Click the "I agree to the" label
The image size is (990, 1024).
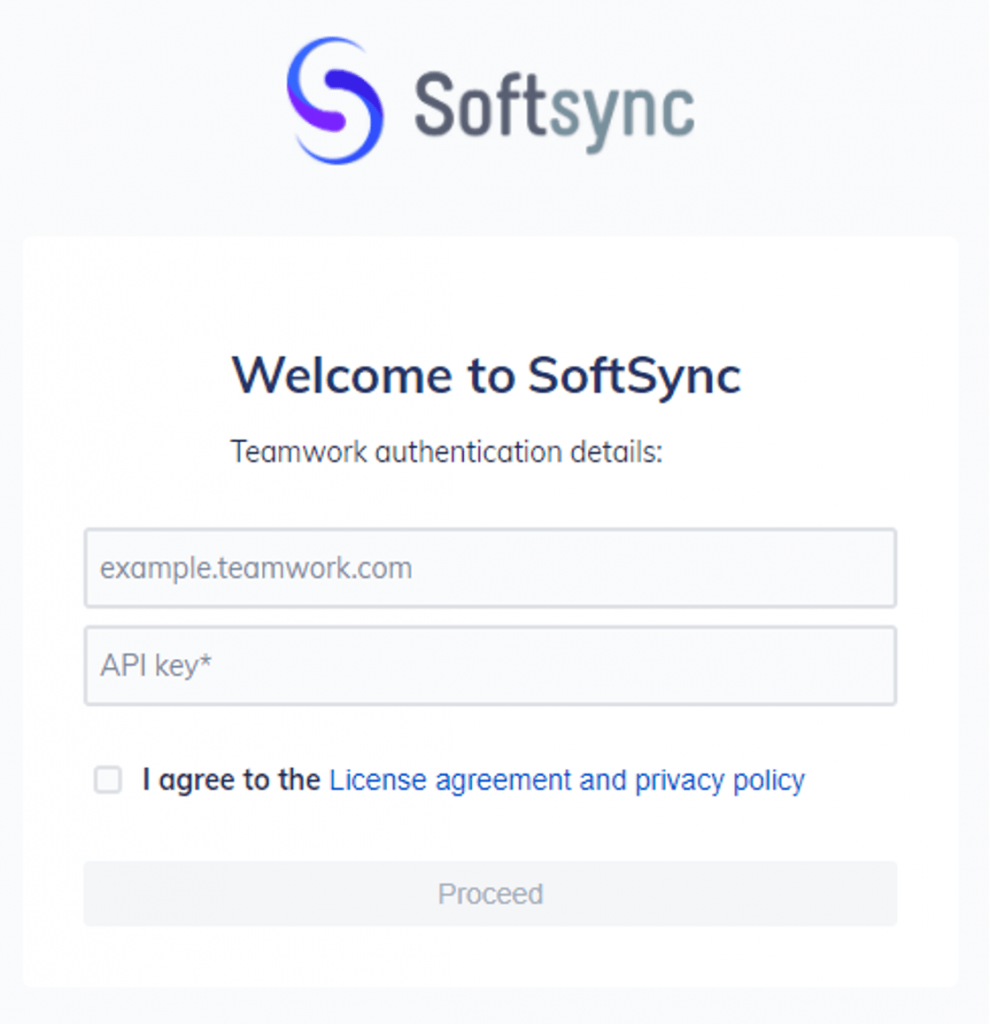pyautogui.click(x=231, y=780)
